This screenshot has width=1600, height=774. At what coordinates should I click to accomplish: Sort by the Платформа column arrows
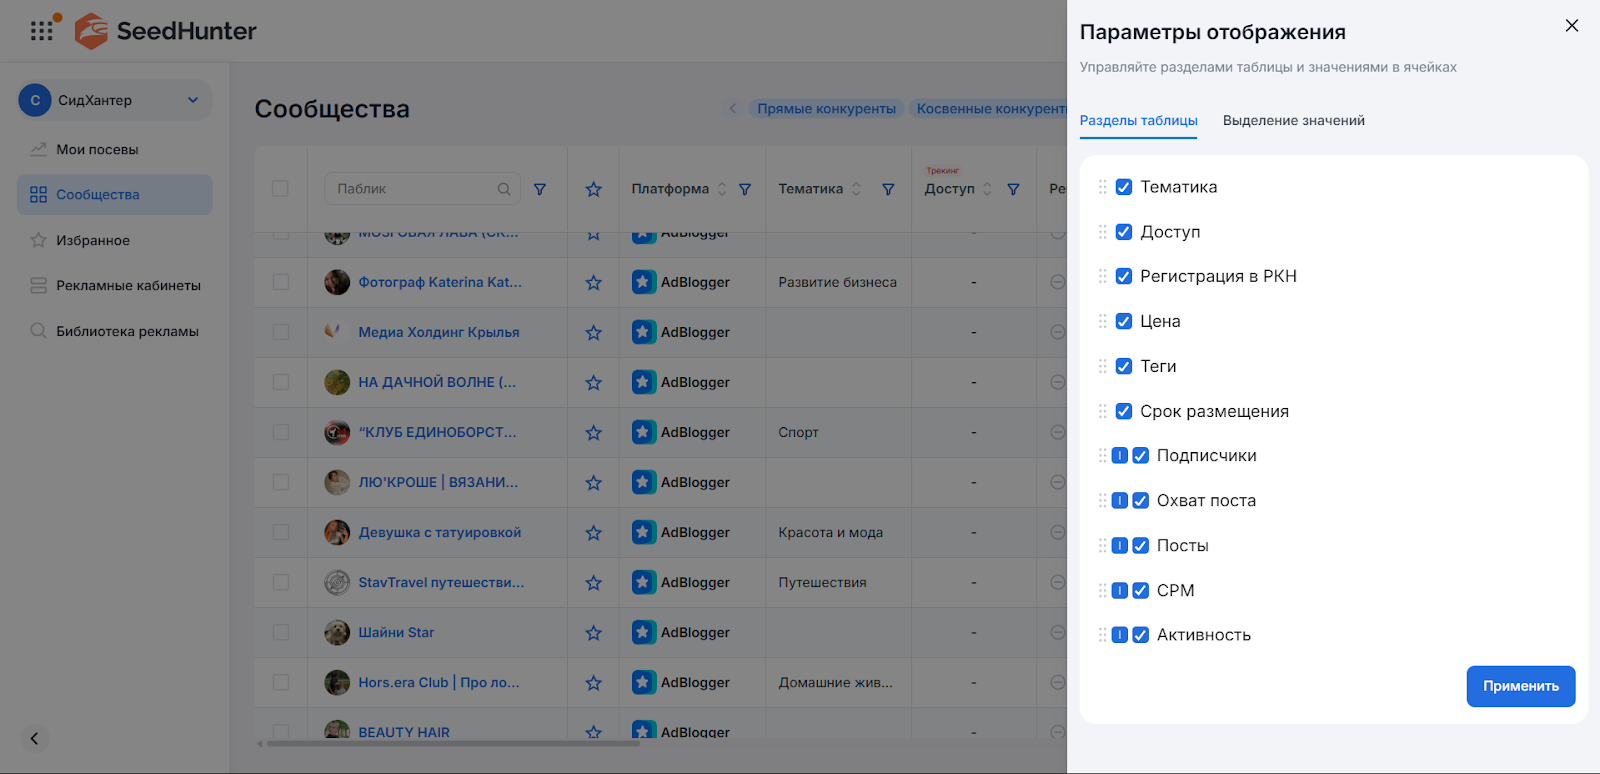pyautogui.click(x=722, y=189)
